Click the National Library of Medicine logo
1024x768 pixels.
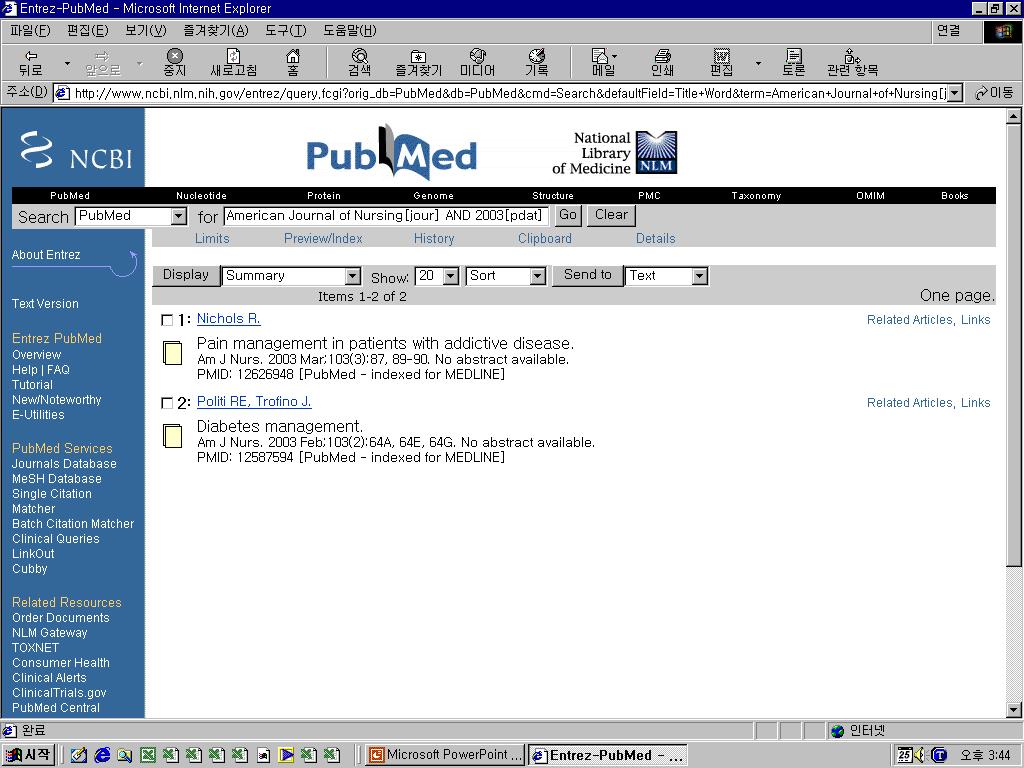tap(614, 153)
